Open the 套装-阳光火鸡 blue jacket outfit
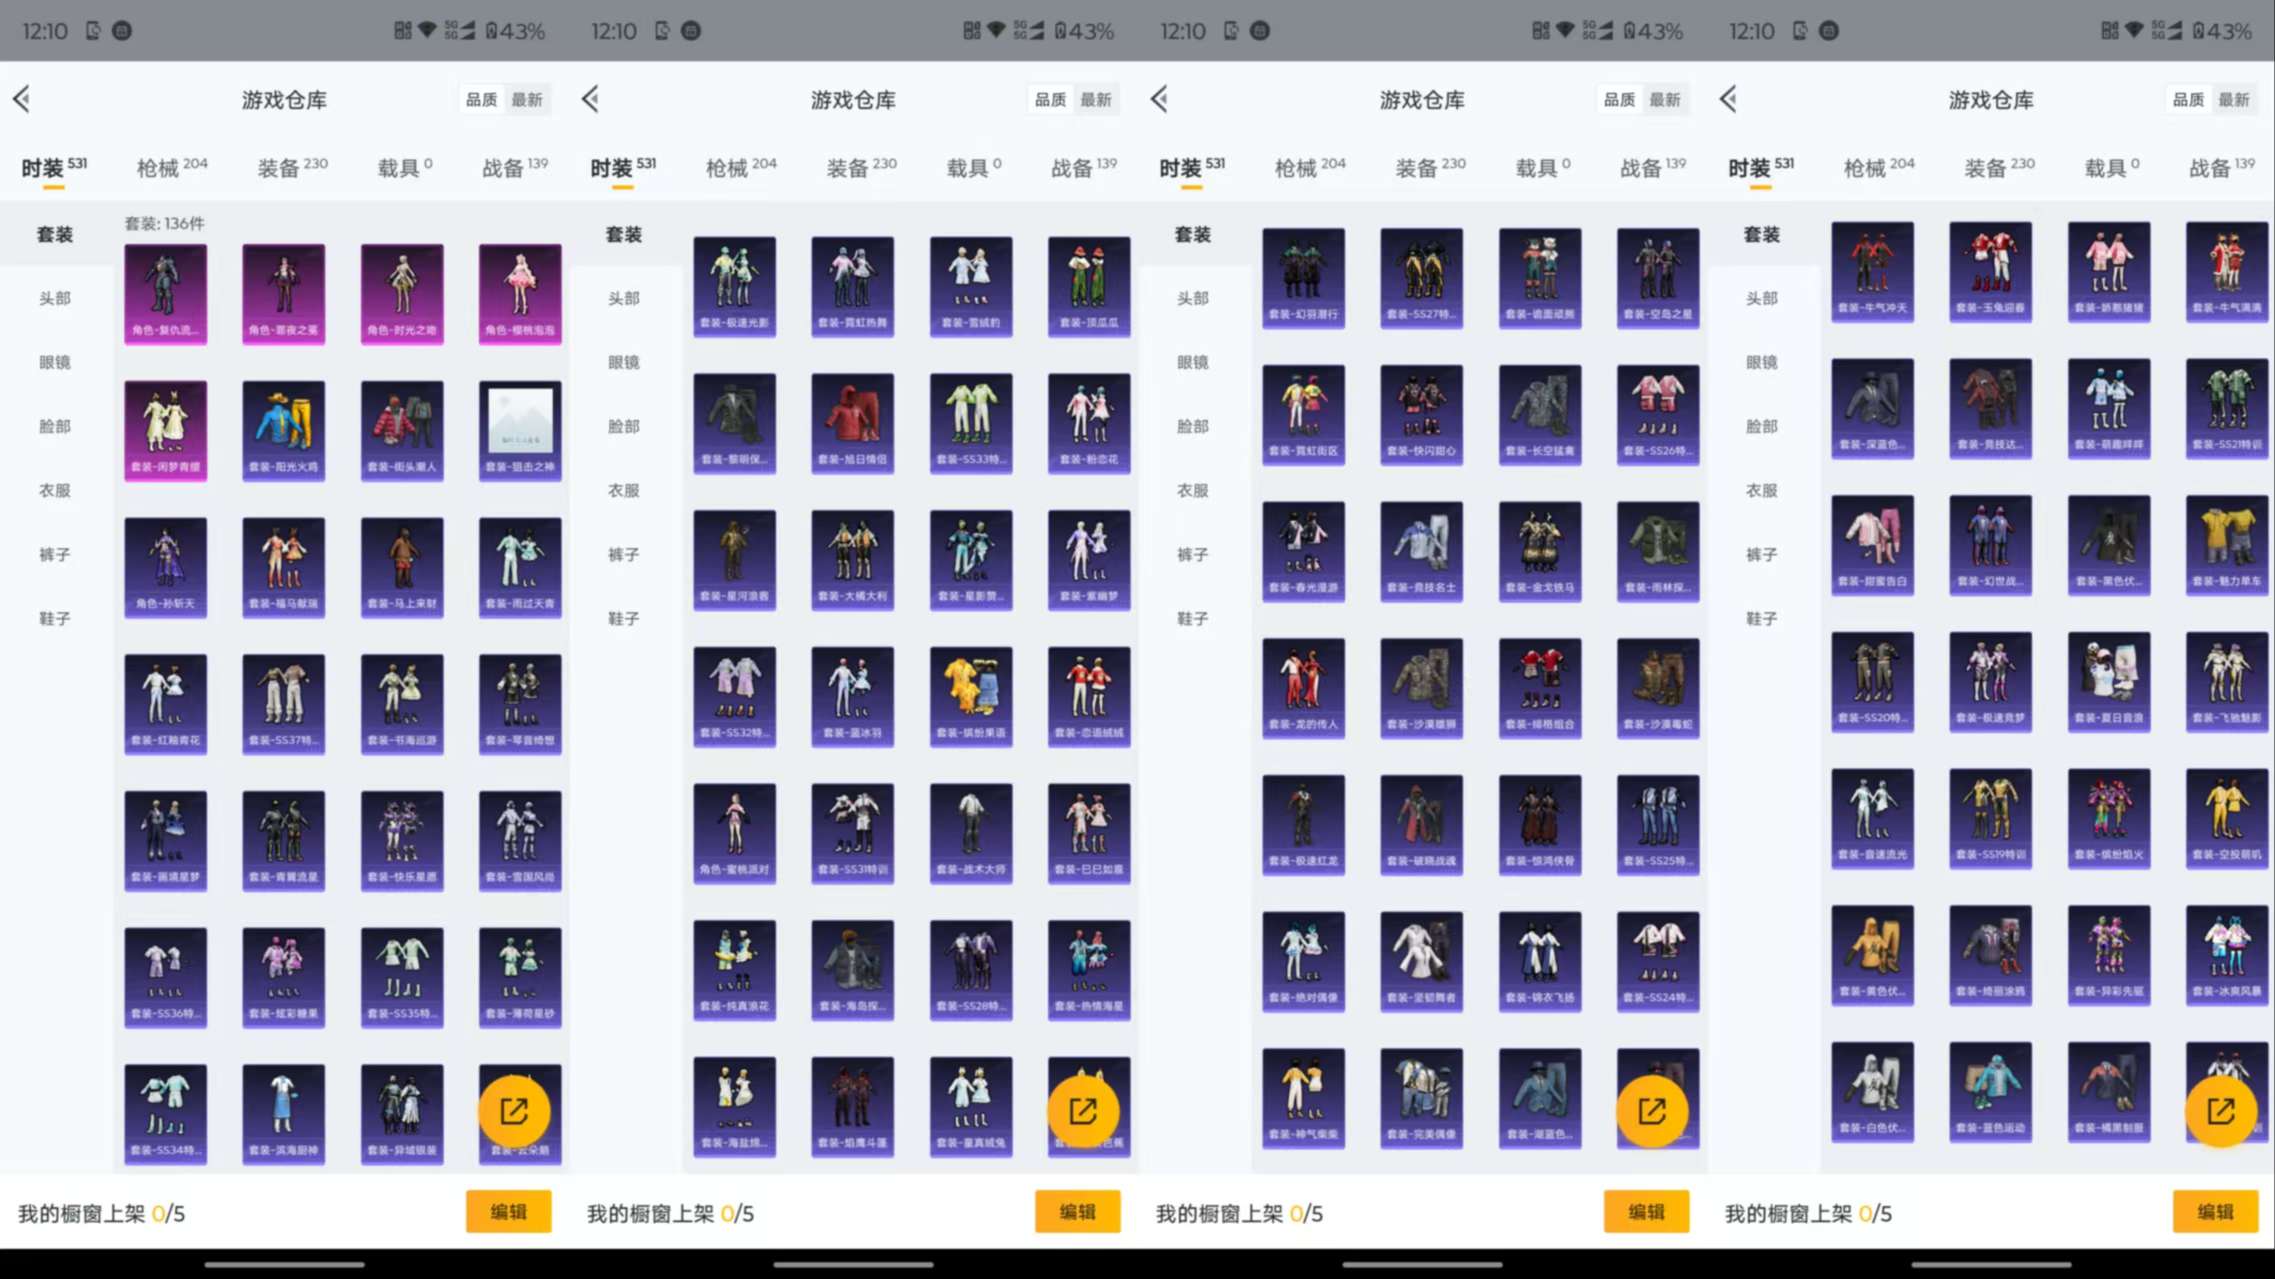 click(284, 429)
